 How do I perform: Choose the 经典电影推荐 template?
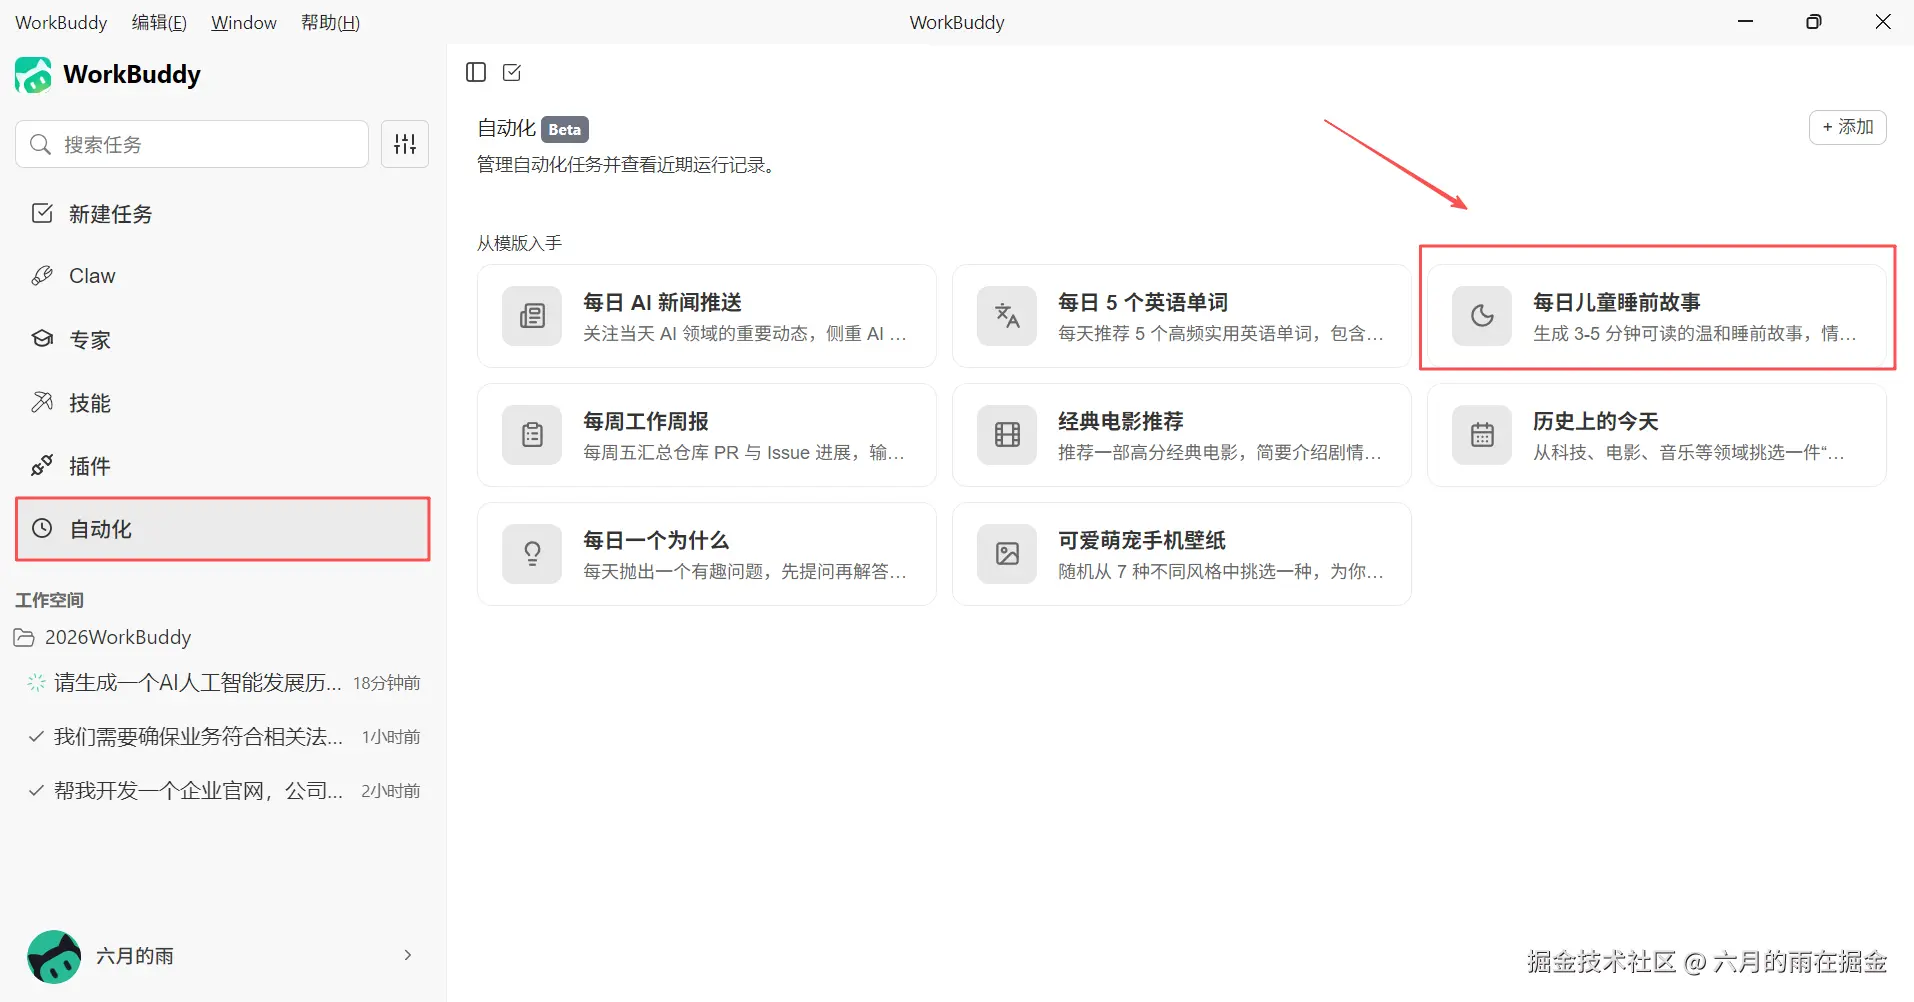point(1182,435)
